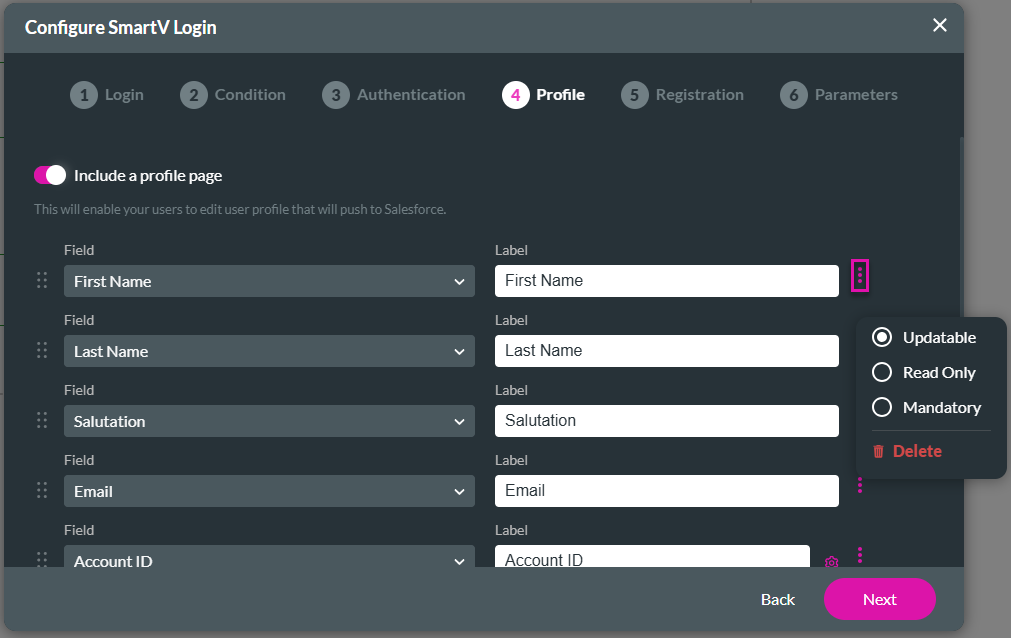The width and height of the screenshot is (1011, 638).
Task: Select the Mandatory radio button
Action: click(x=882, y=407)
